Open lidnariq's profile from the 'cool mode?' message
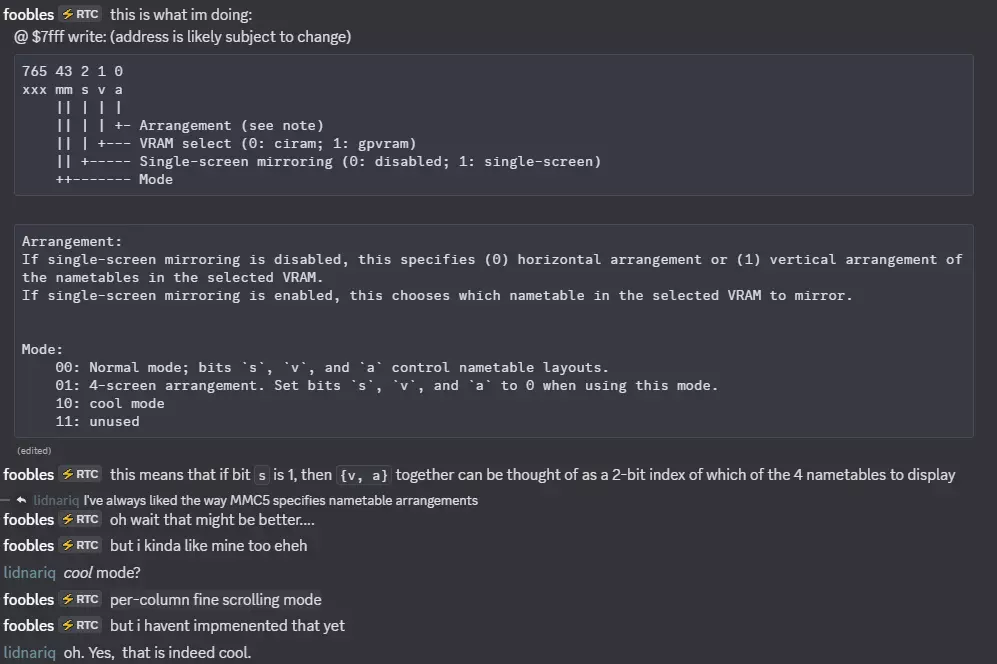Screen dimensions: 997x664 point(29,573)
